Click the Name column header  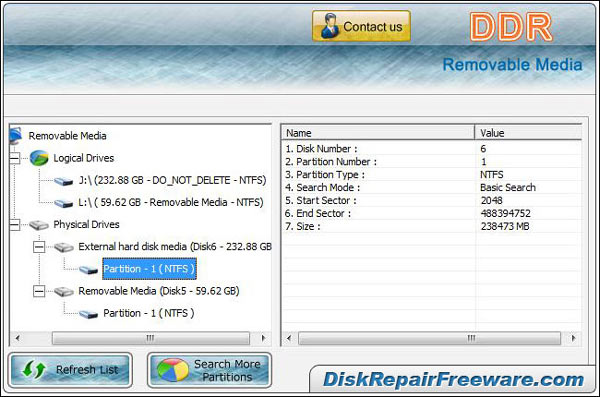(378, 133)
